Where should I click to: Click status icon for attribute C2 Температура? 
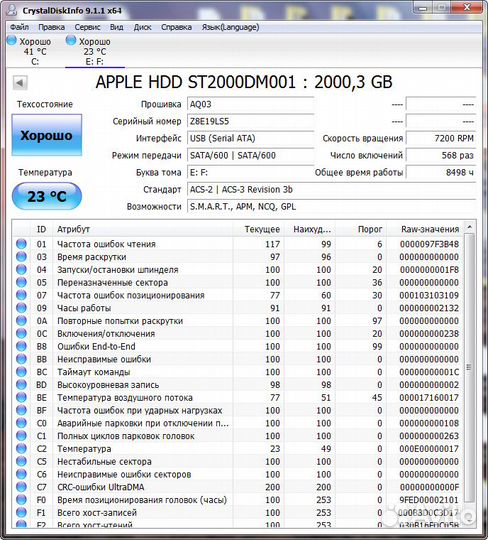21,448
